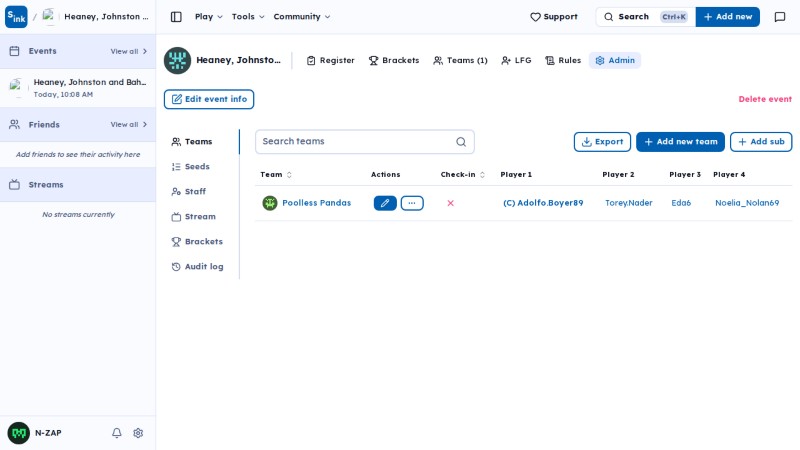
Task: Click the Streams TV icon in sidebar
Action: click(14, 185)
